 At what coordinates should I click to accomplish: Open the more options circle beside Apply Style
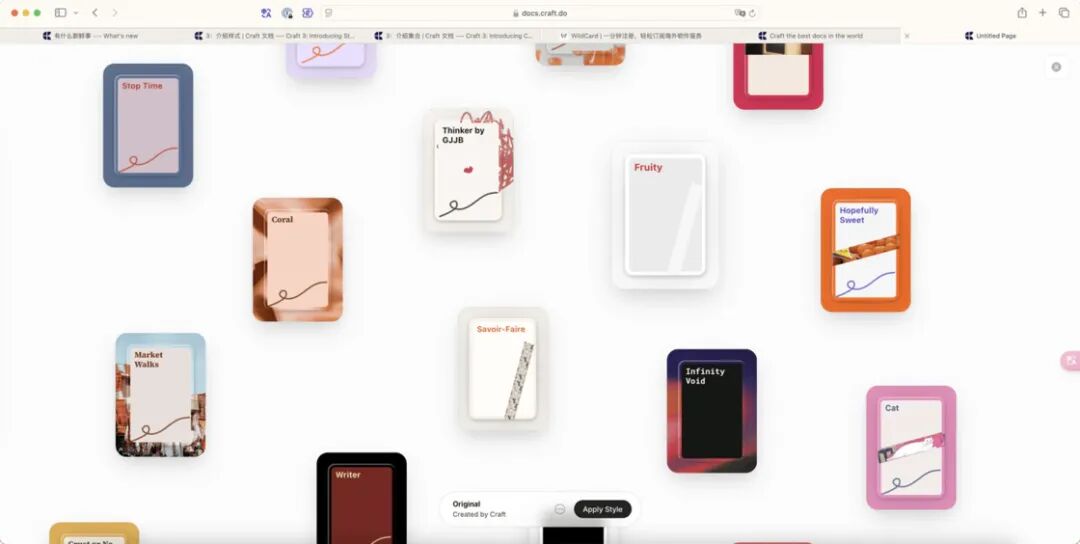[x=560, y=509]
